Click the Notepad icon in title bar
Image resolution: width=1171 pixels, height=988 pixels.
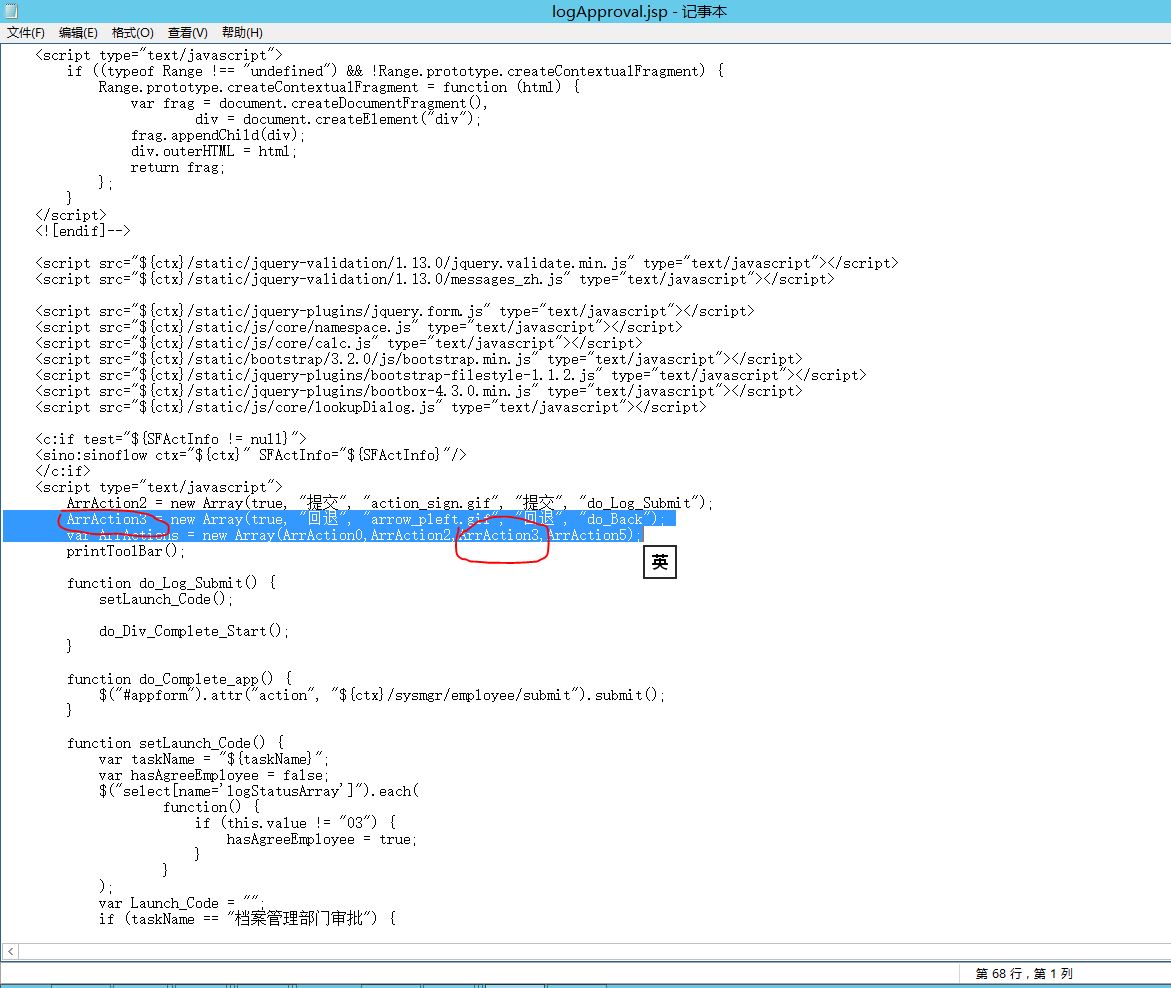point(10,10)
